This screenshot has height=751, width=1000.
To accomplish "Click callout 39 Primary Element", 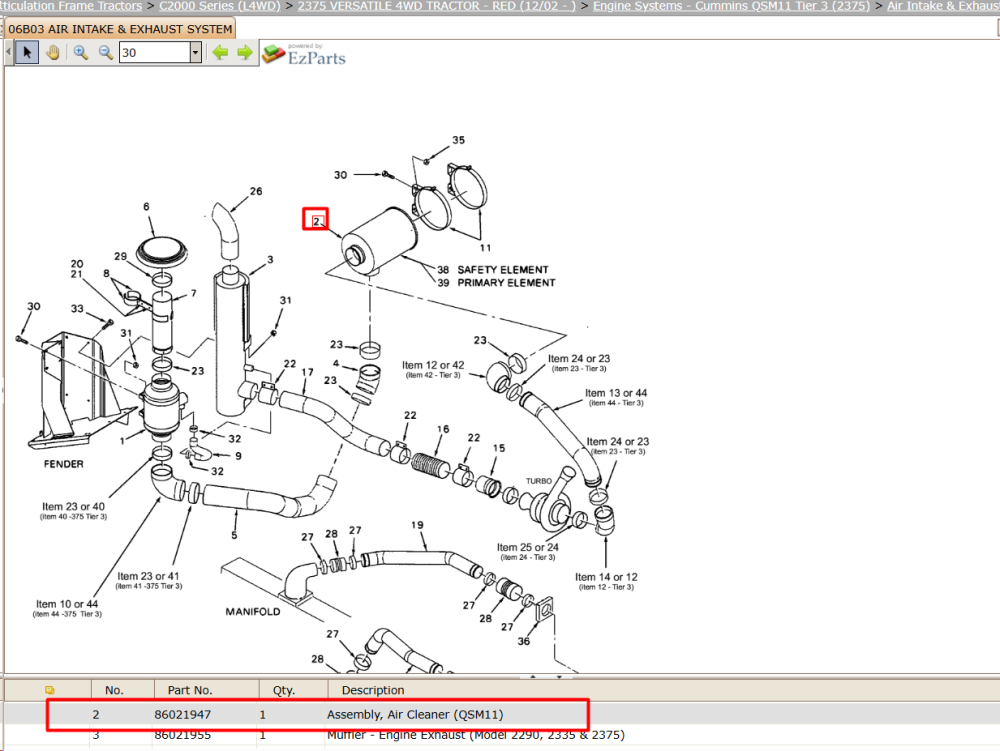I will [443, 282].
